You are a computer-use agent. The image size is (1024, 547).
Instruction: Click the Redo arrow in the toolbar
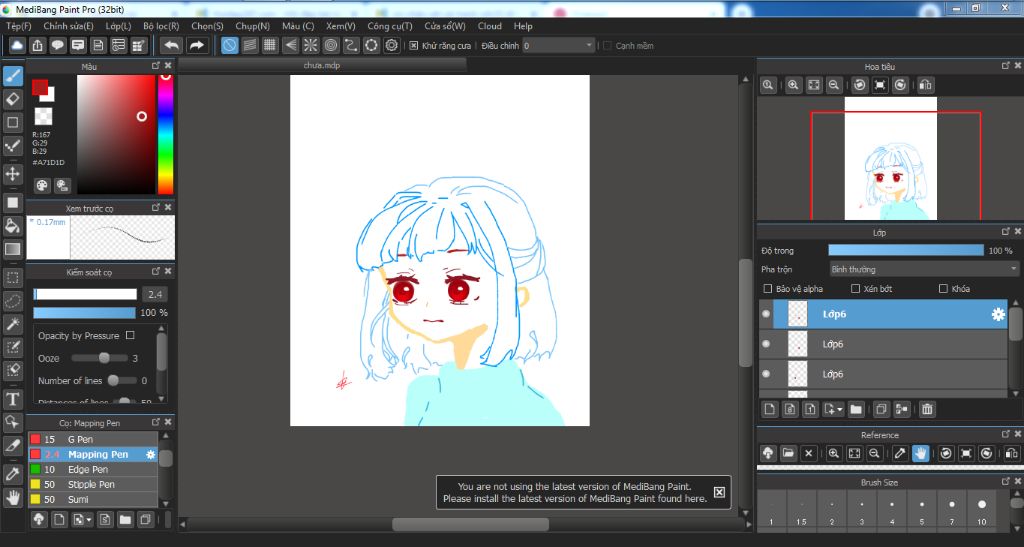coord(197,45)
